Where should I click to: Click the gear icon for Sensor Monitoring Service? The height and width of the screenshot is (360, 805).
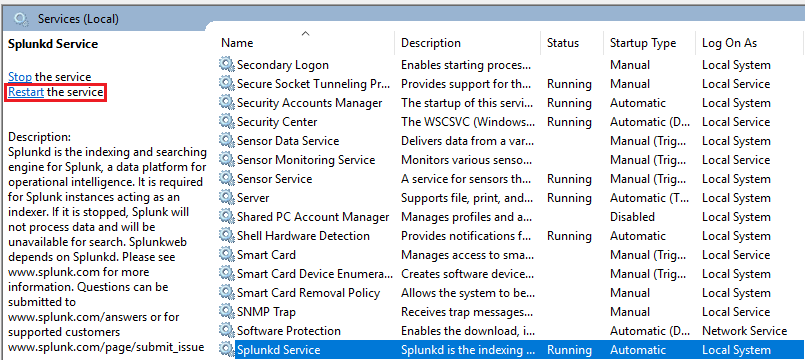(226, 159)
